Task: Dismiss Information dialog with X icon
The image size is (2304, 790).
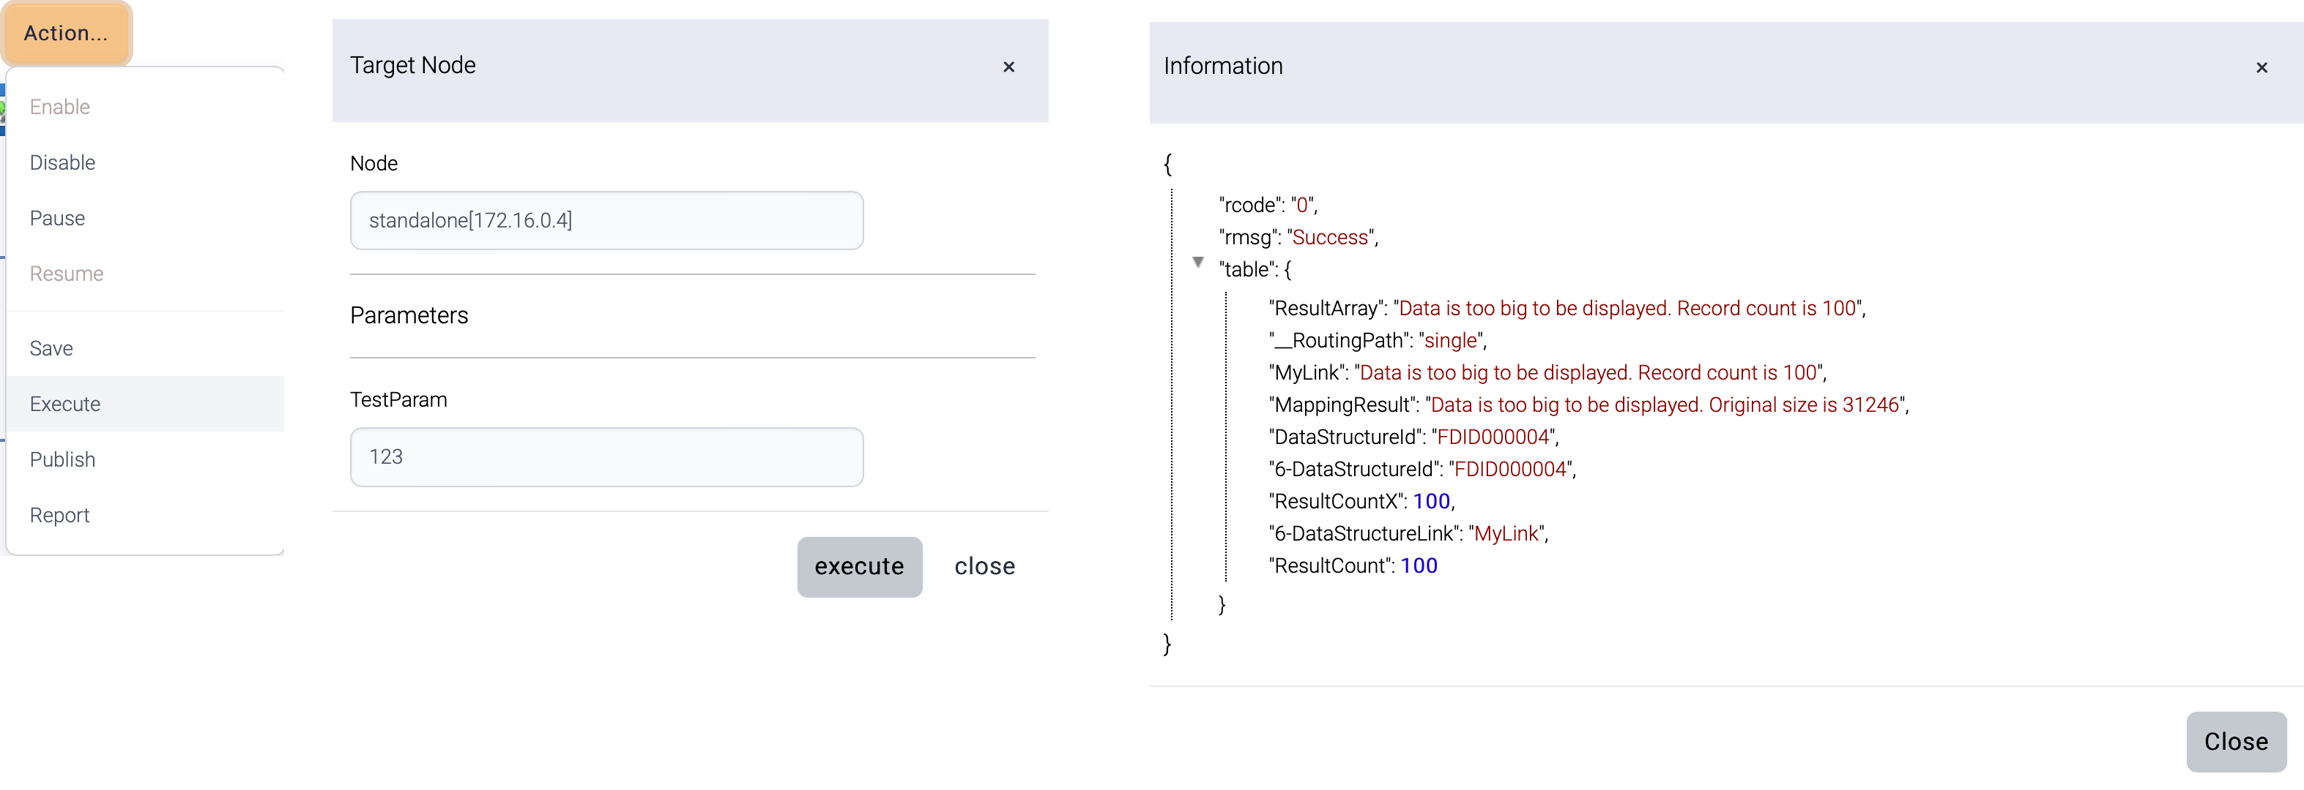Action: [2262, 68]
